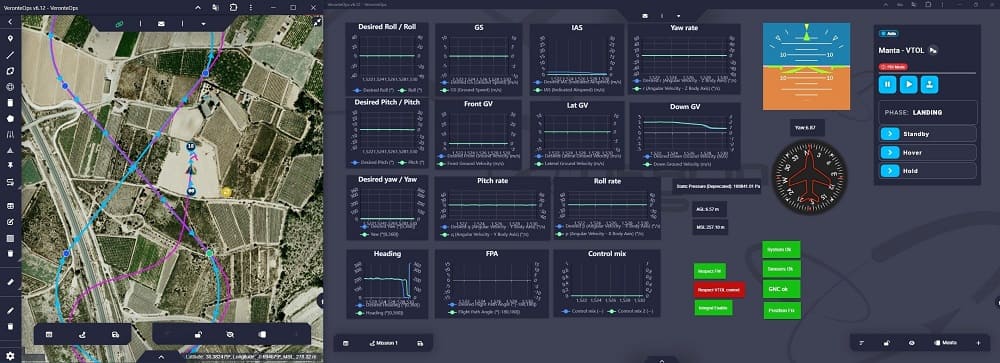Click the expand map fullscreen icon

click(x=318, y=22)
